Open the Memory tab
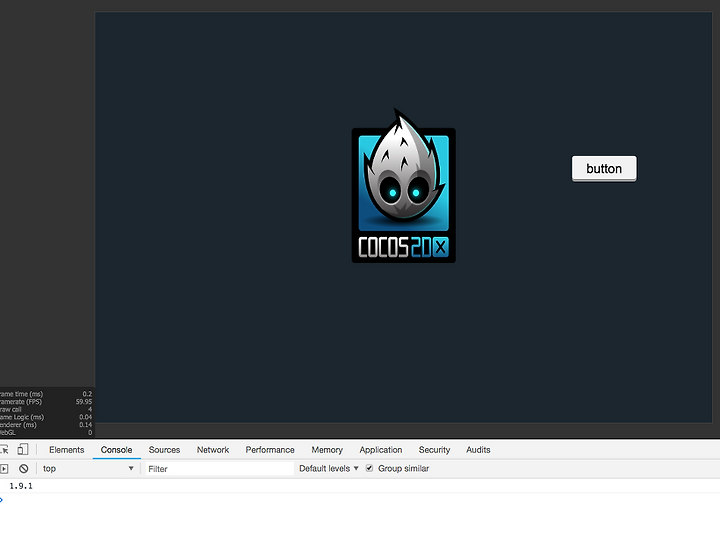 click(327, 450)
